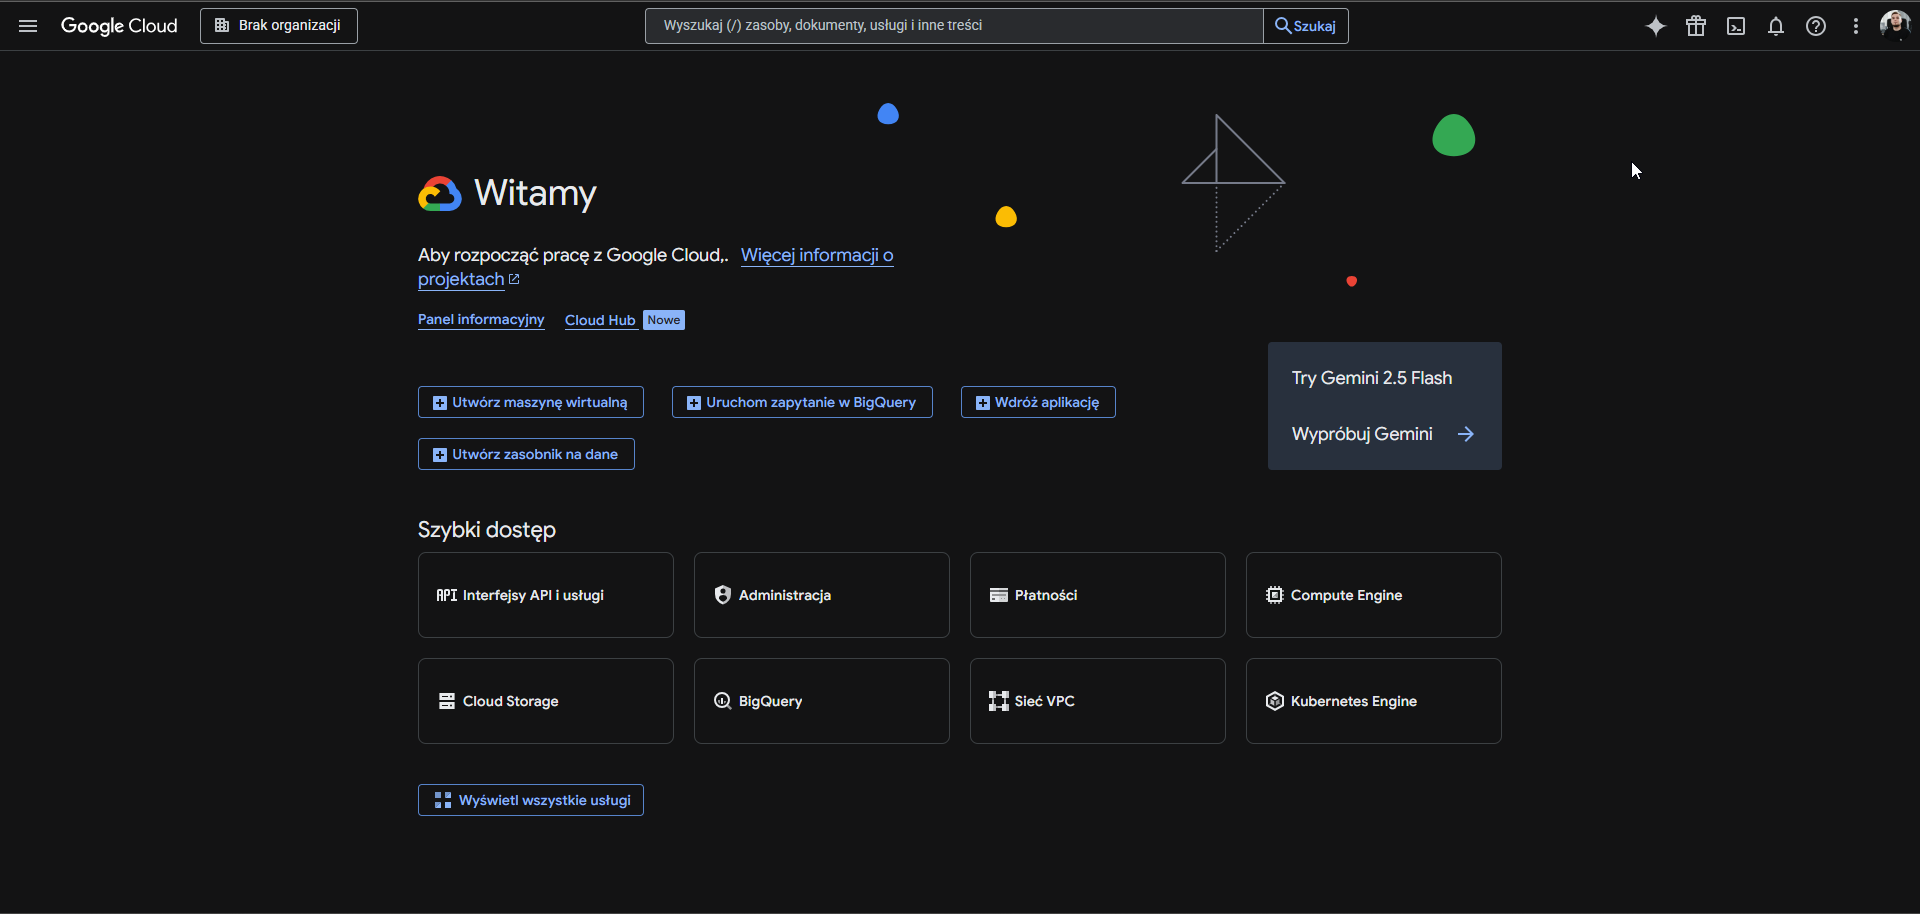This screenshot has height=914, width=1920.
Task: Follow the Więcej informacji o projektach link
Action: 816,256
